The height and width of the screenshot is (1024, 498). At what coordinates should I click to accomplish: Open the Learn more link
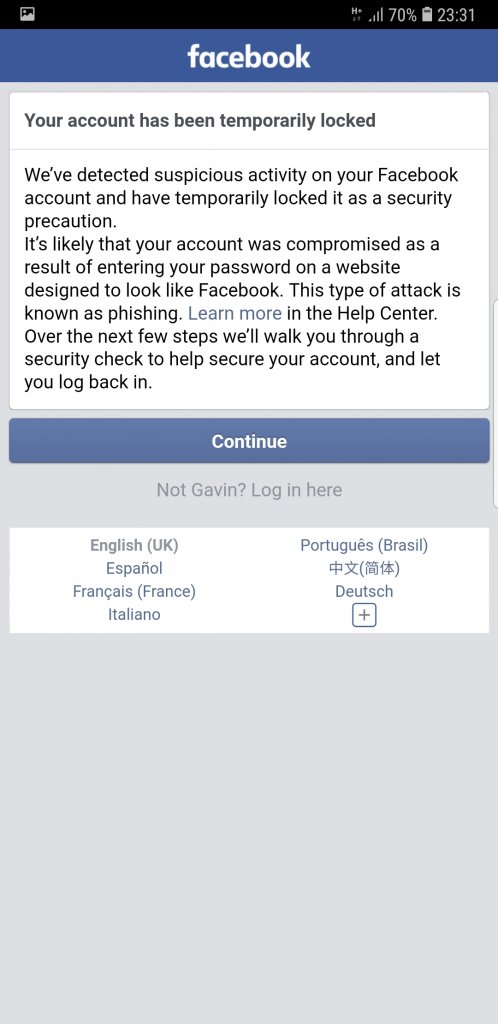click(x=235, y=313)
